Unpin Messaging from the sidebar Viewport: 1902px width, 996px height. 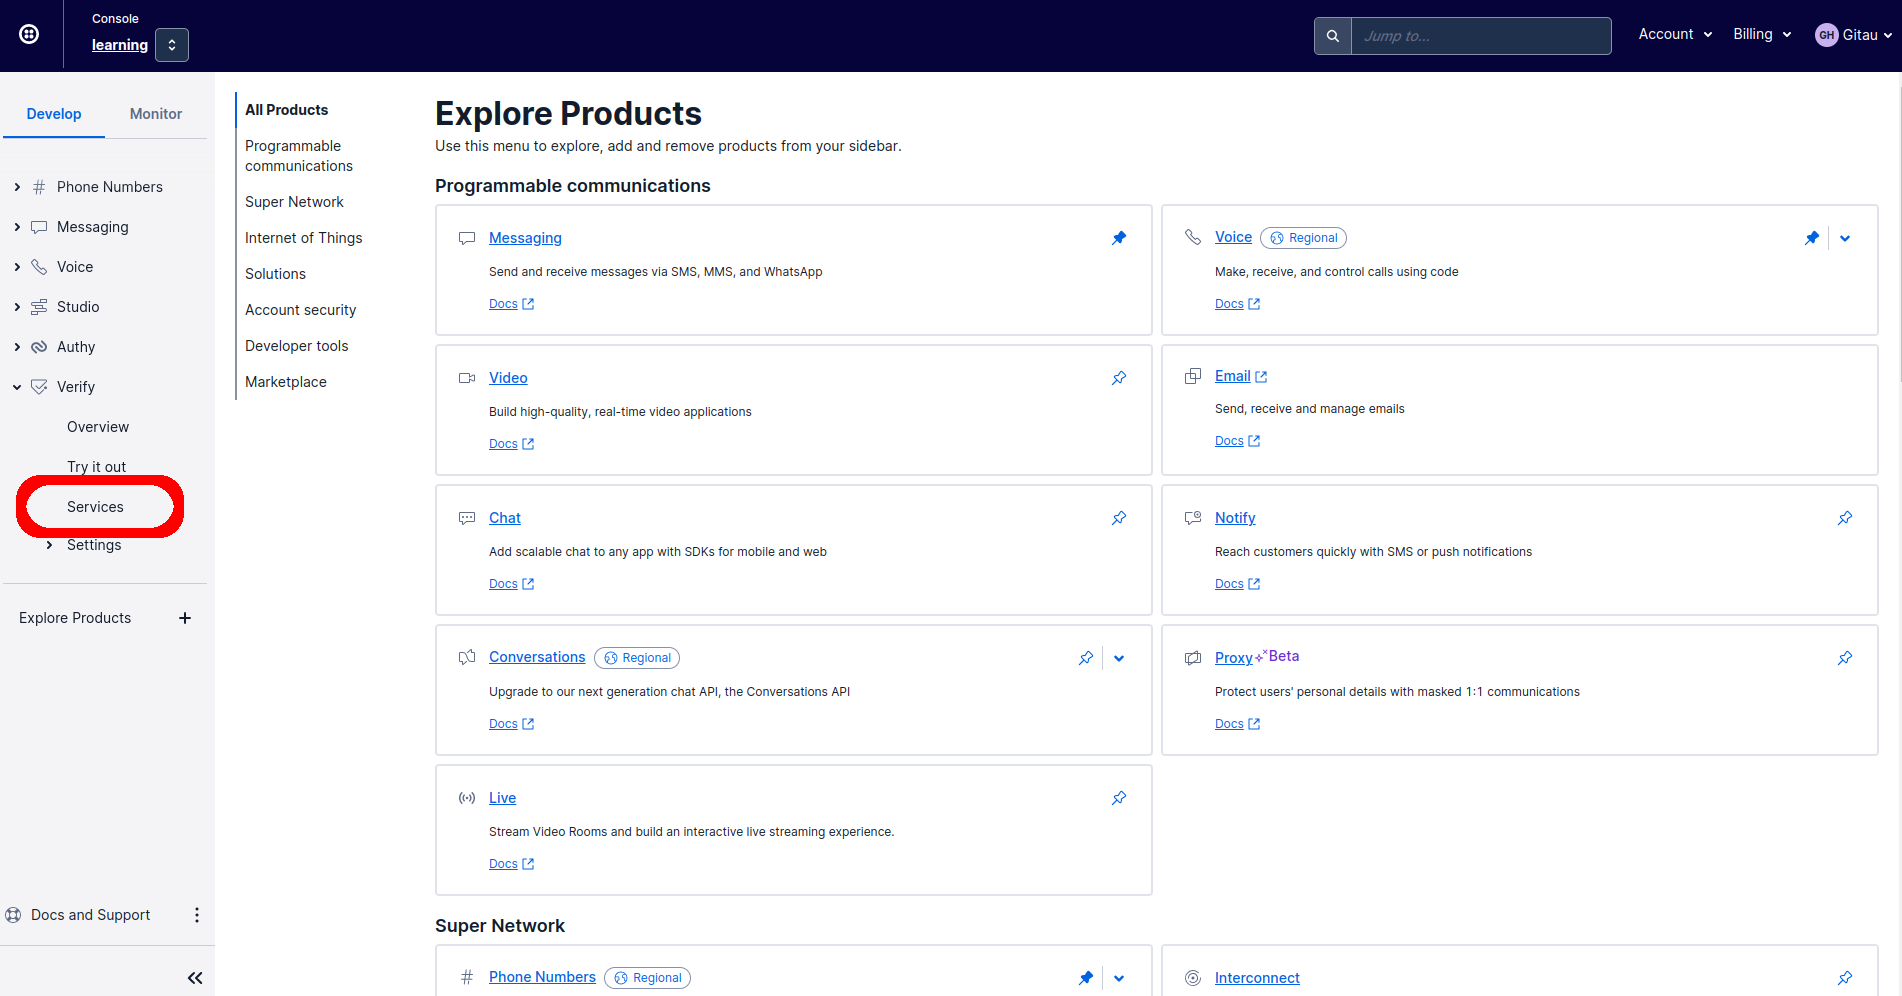tap(1119, 238)
